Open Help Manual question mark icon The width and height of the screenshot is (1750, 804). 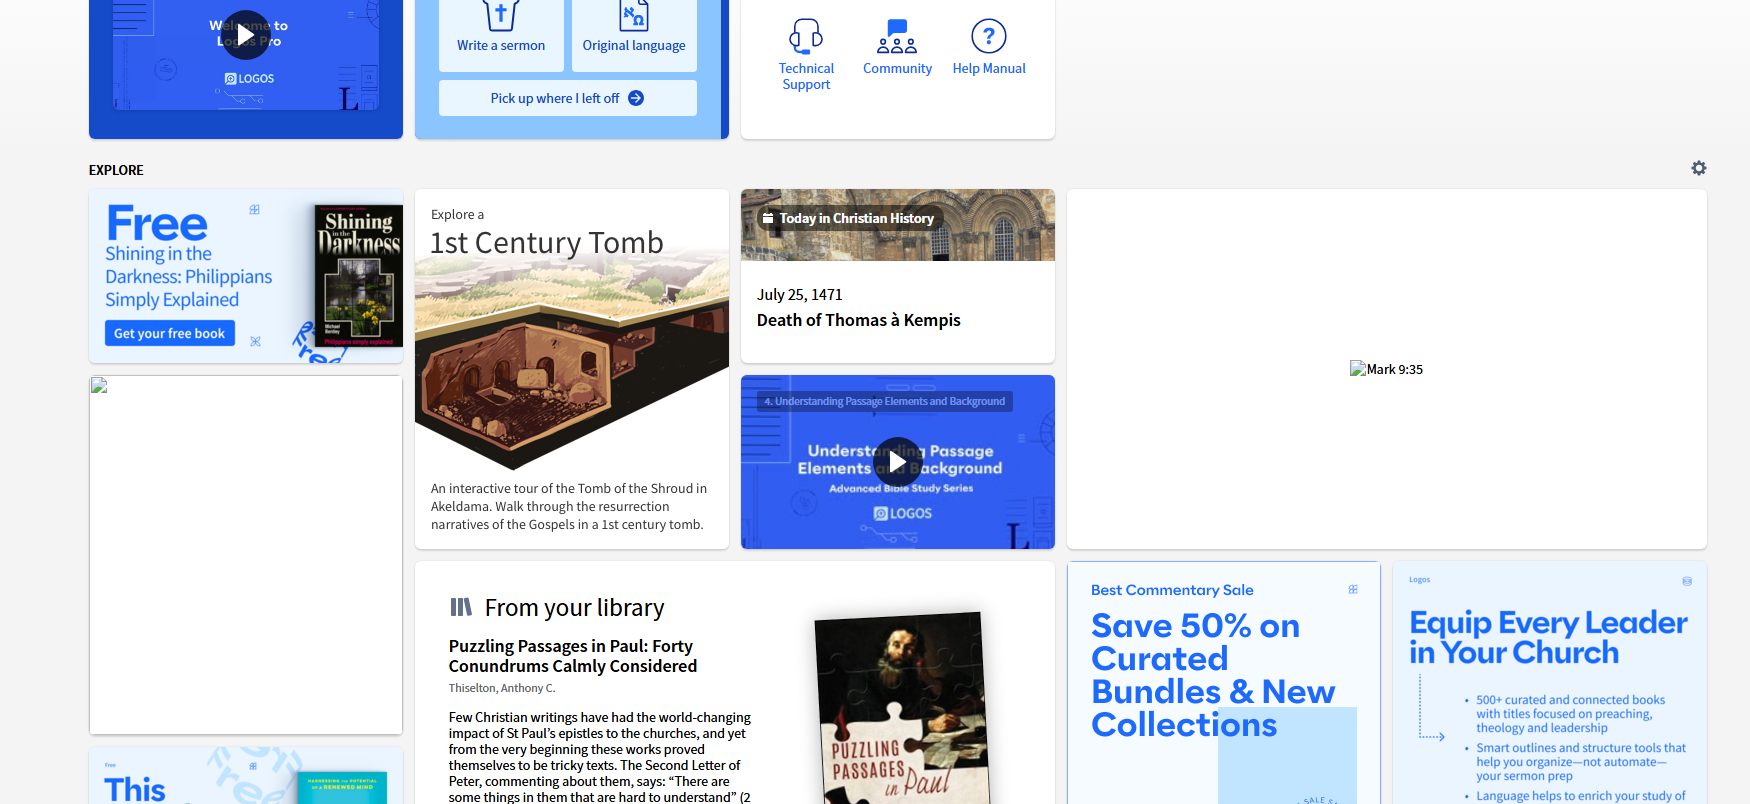(989, 36)
